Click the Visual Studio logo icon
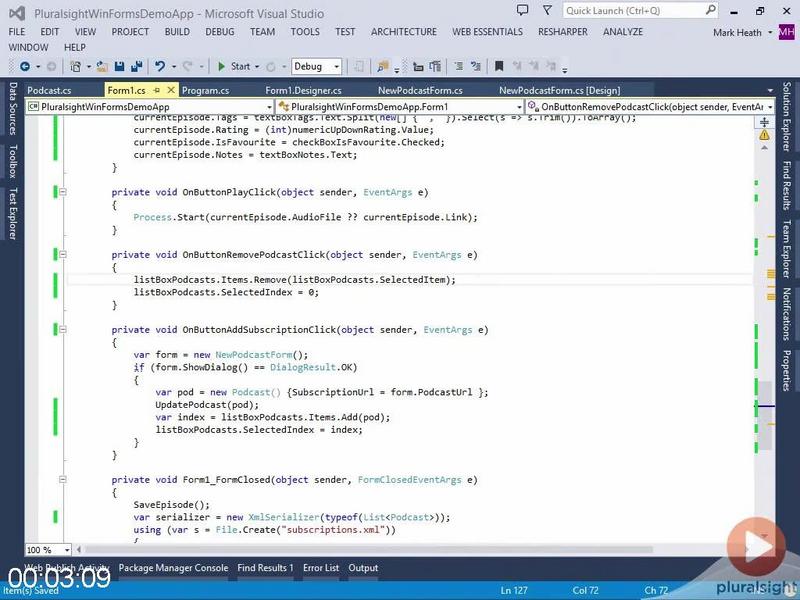 point(17,13)
